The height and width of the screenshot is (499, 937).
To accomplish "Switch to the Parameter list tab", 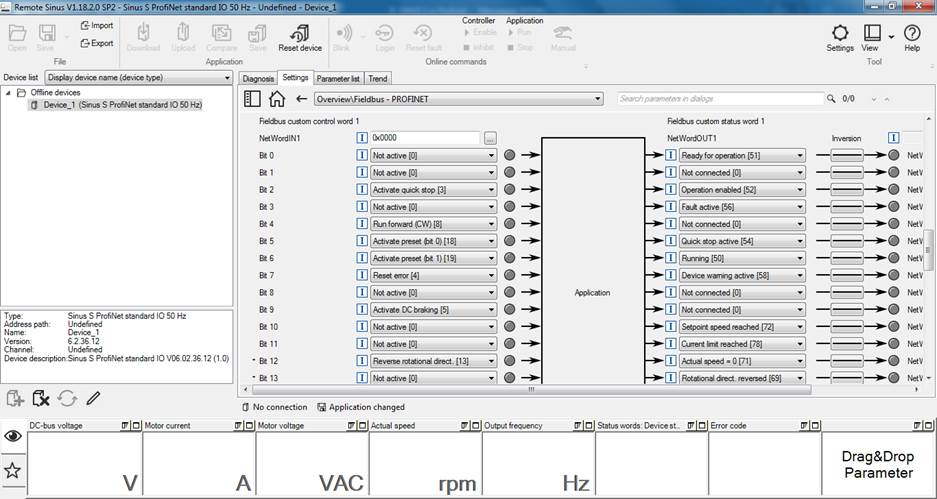I will pyautogui.click(x=338, y=78).
